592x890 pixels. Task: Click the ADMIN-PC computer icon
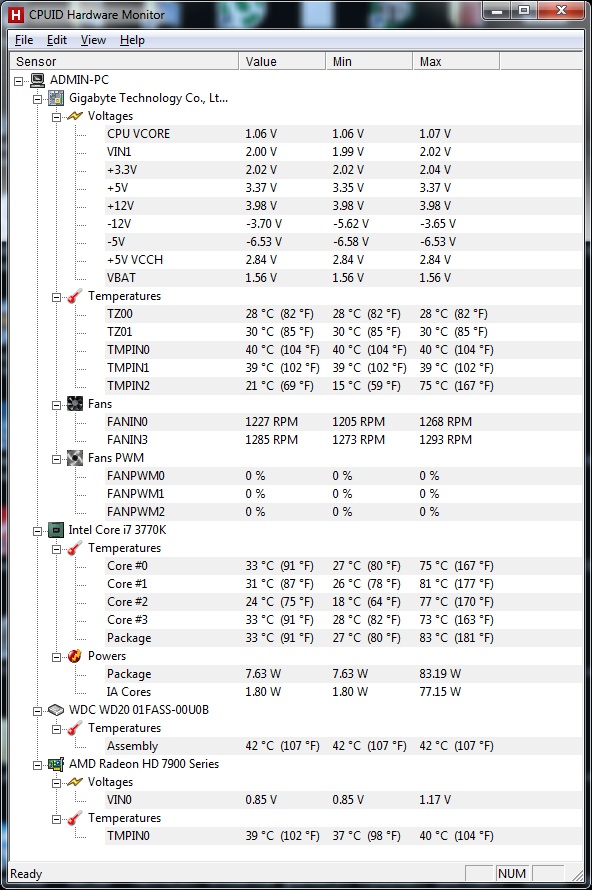point(37,80)
